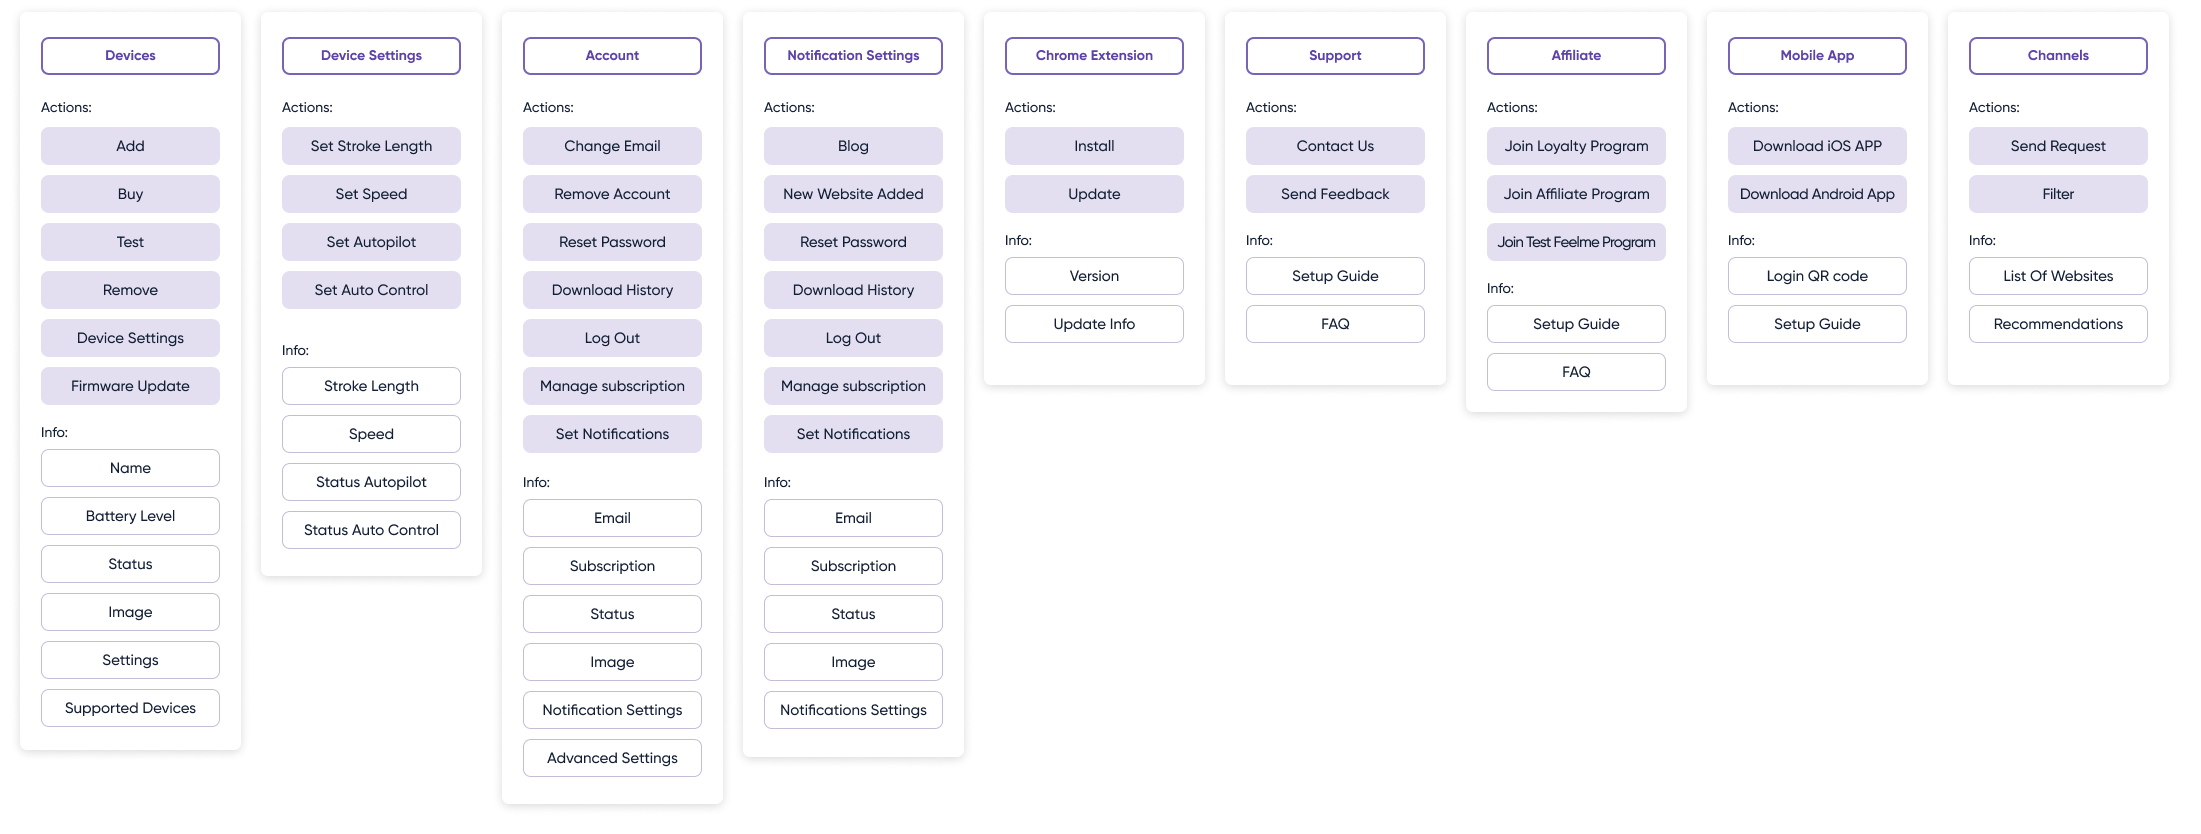Select the Set Autopilot action

371,242
